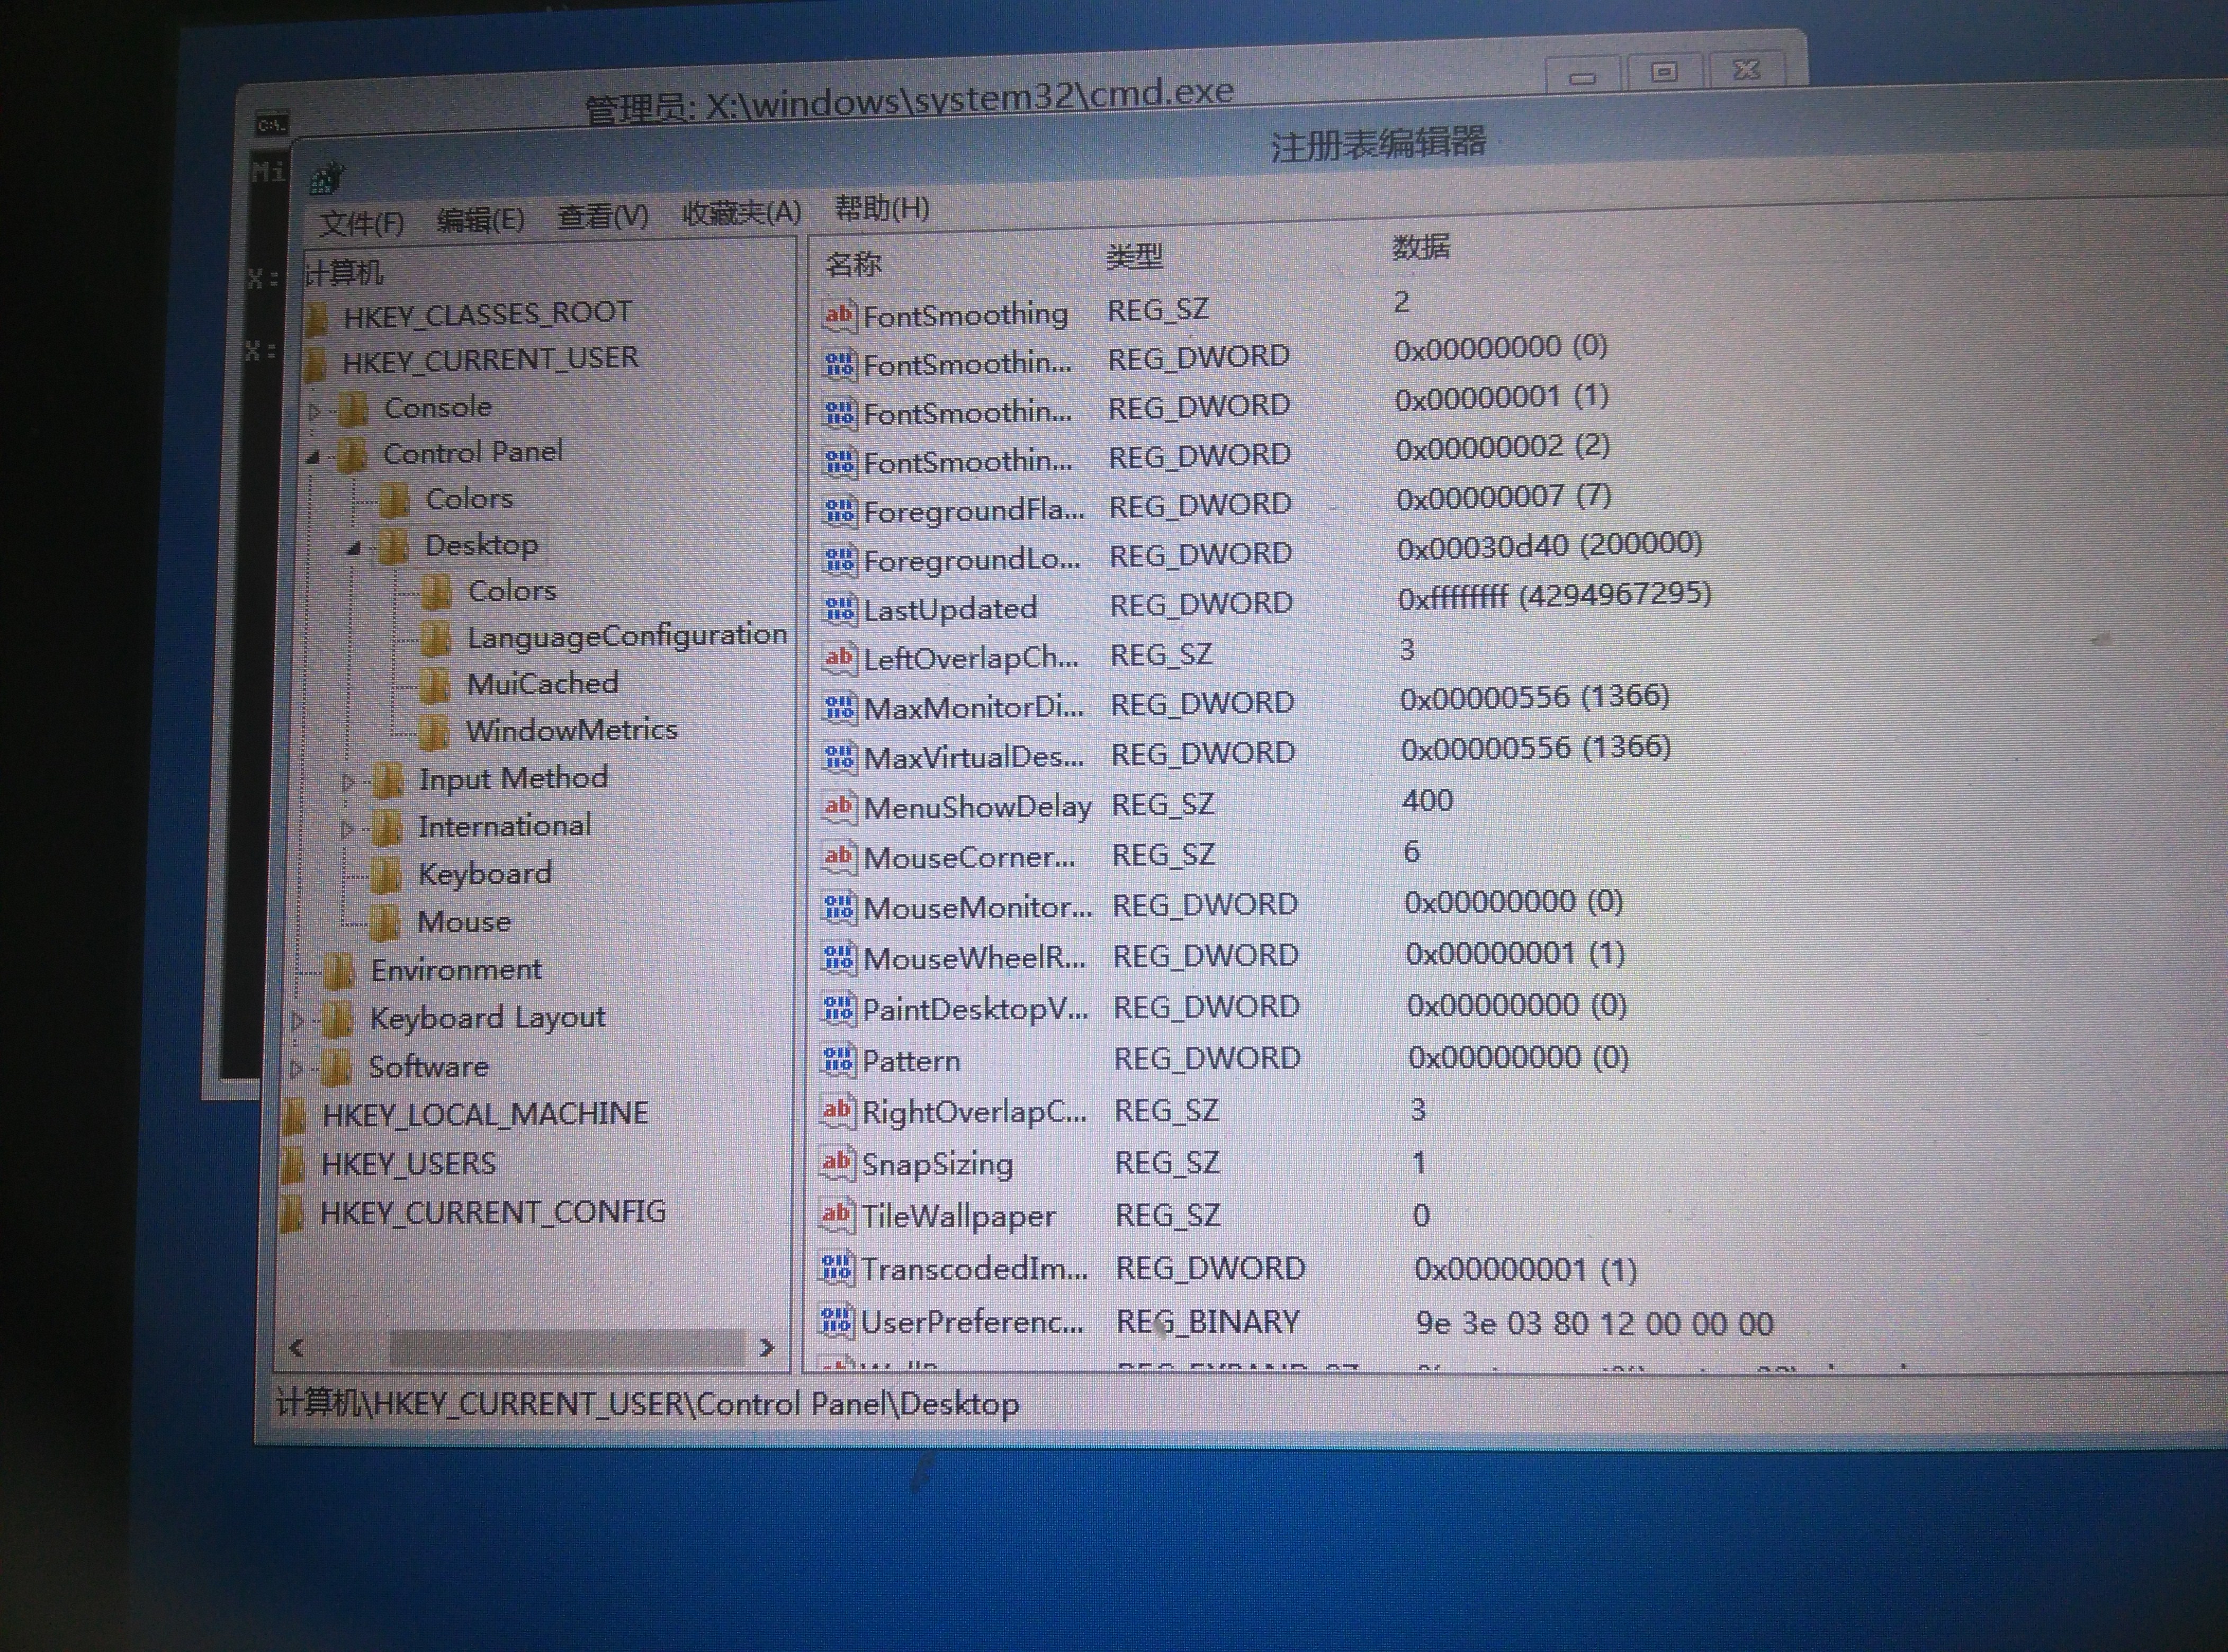This screenshot has height=1652, width=2228.
Task: Open the 收藏夹(A) favorites menu
Action: [741, 212]
